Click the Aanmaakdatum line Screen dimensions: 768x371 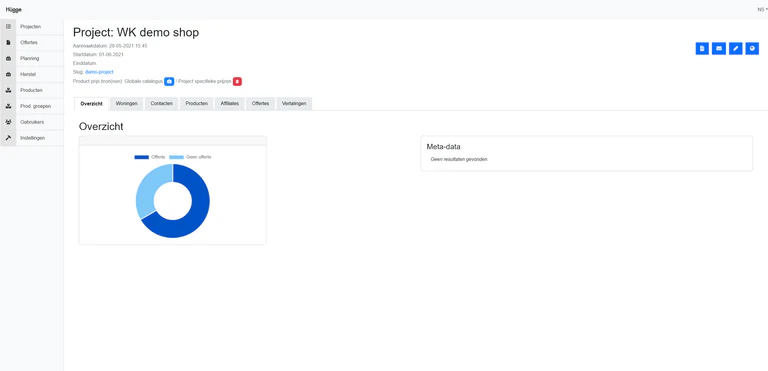[x=110, y=46]
